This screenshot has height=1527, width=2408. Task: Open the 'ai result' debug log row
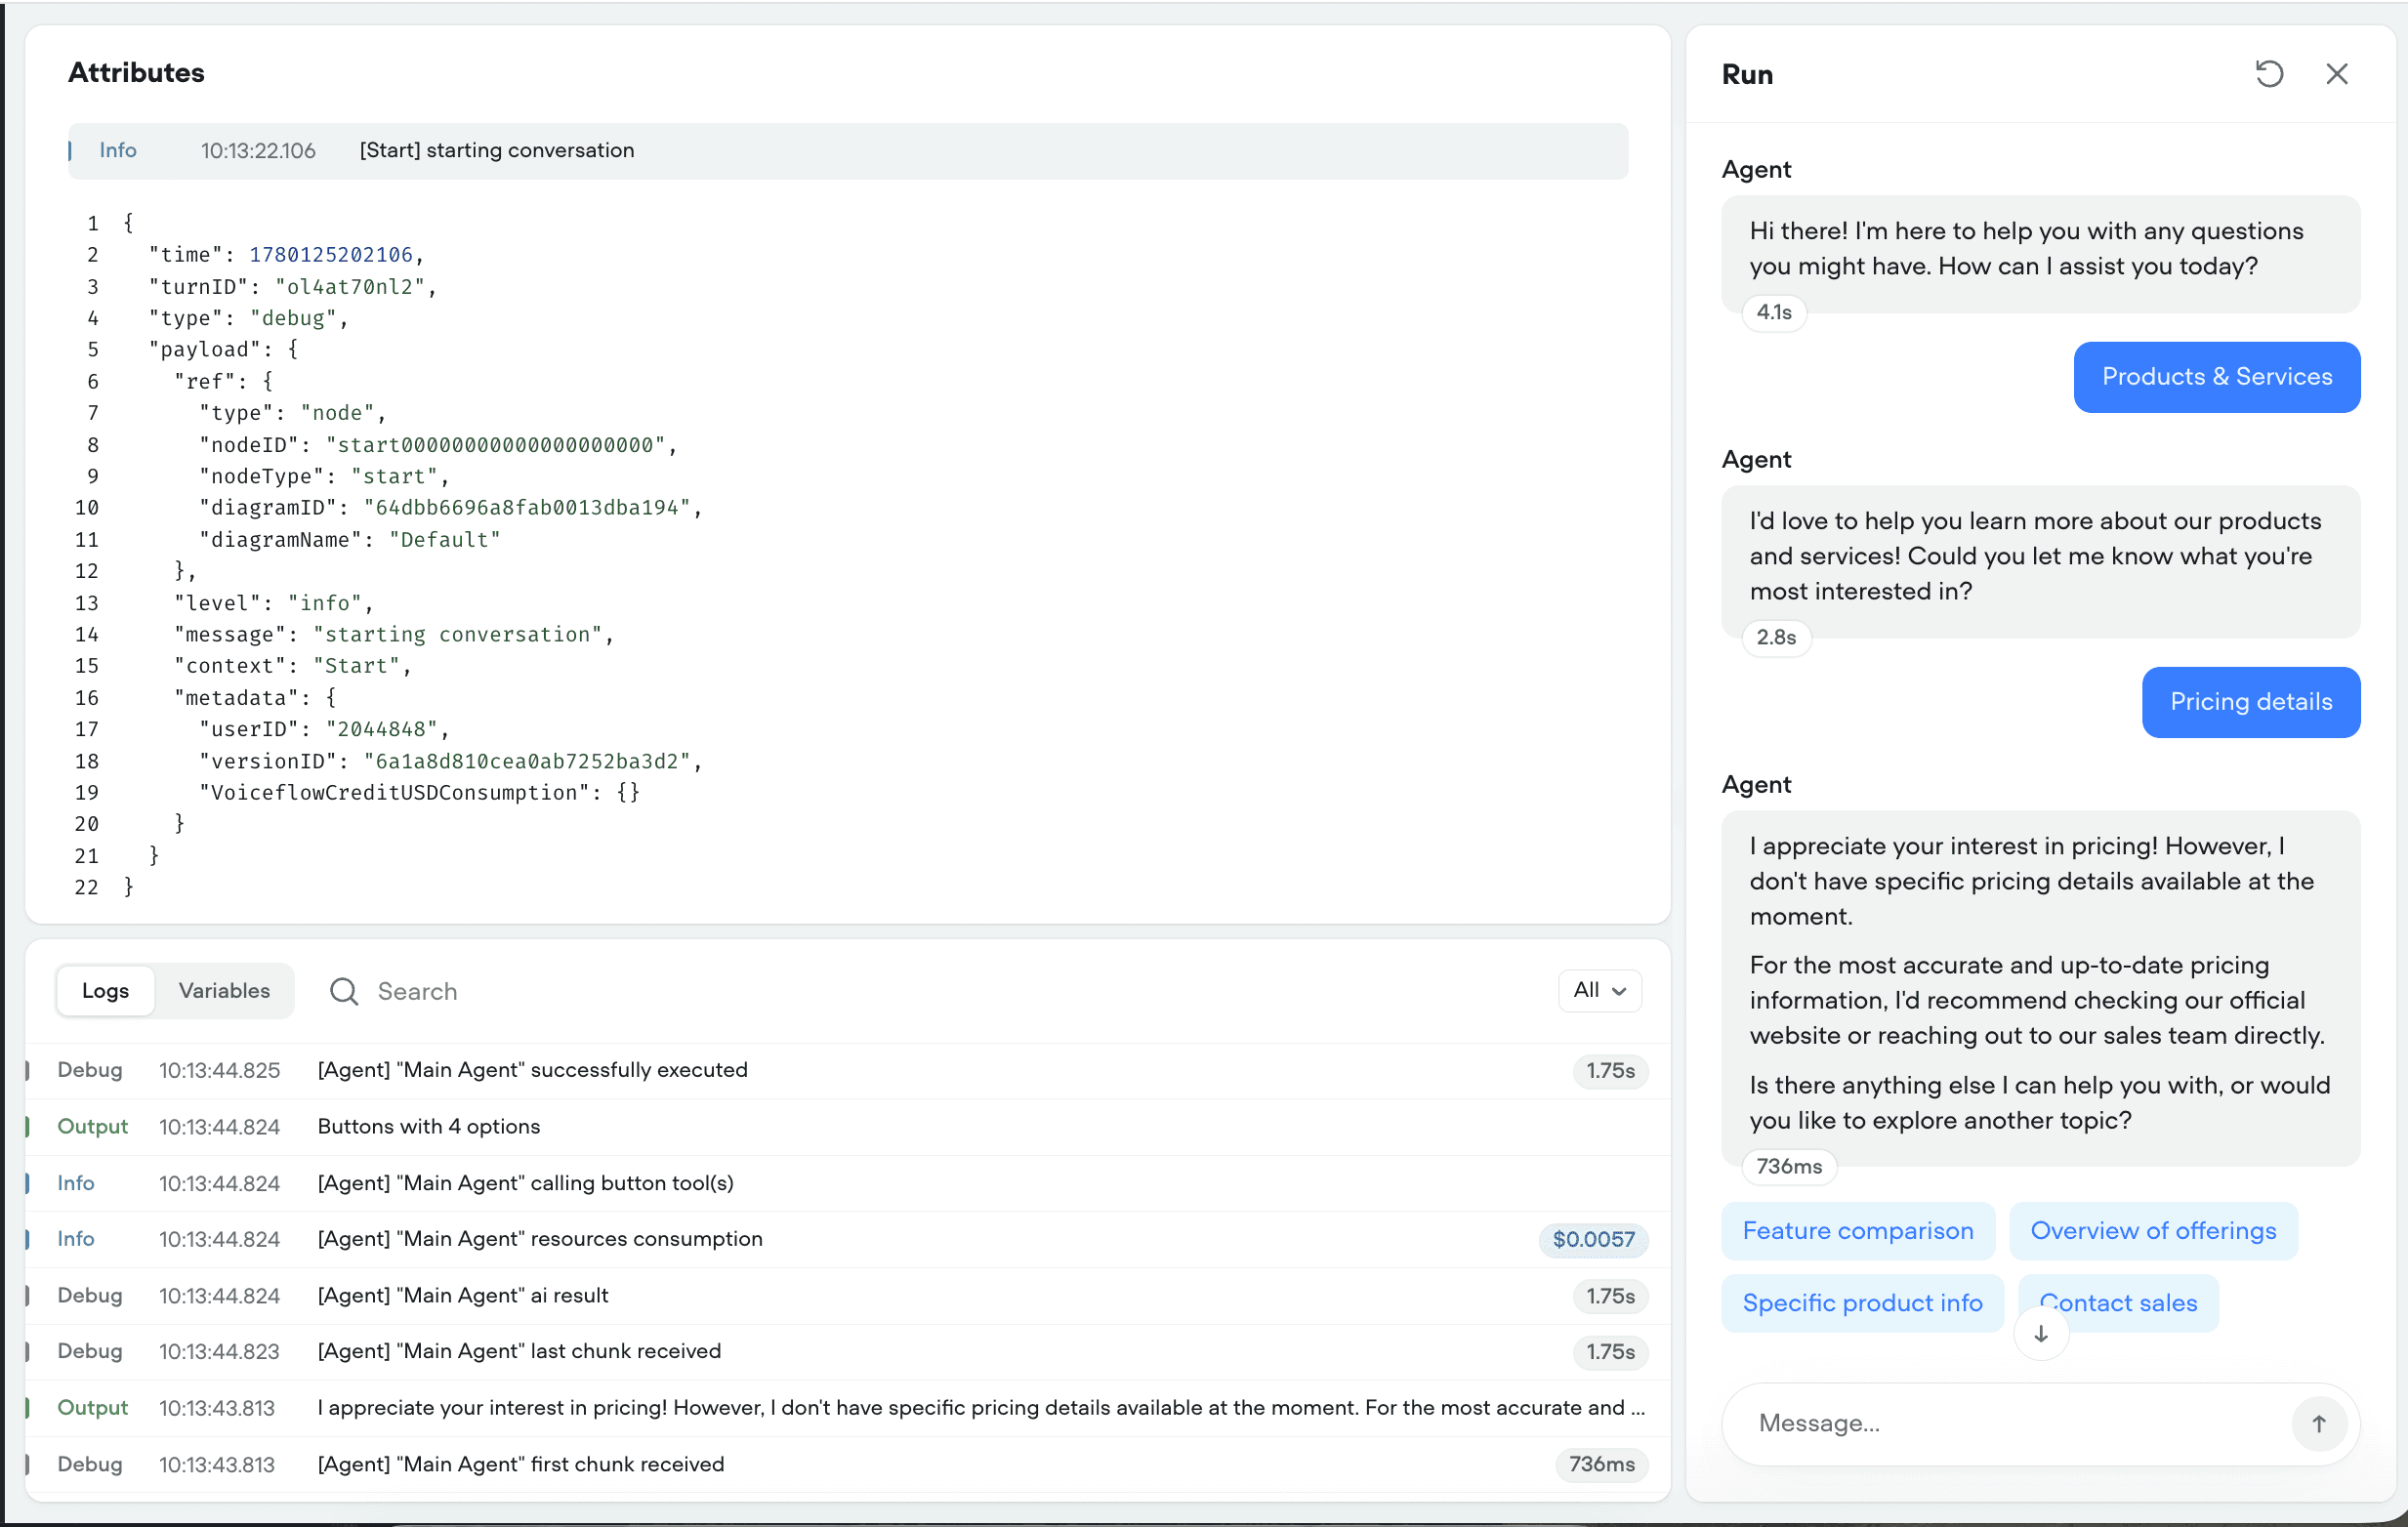[x=848, y=1296]
